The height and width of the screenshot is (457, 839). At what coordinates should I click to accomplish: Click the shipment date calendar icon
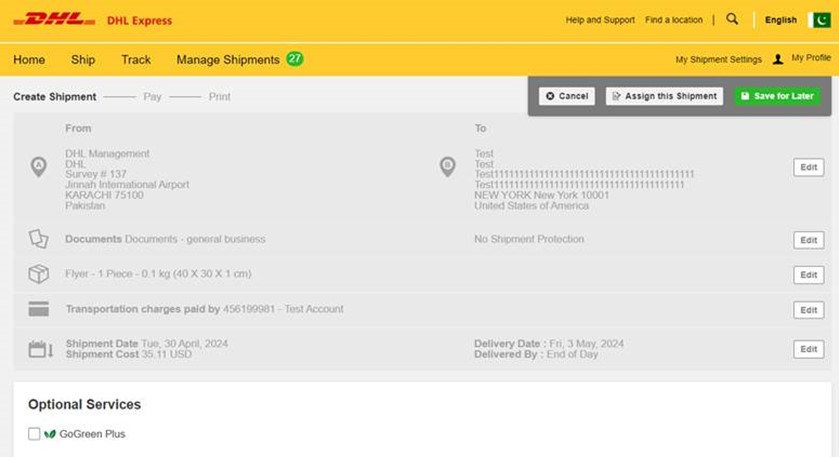click(x=41, y=349)
